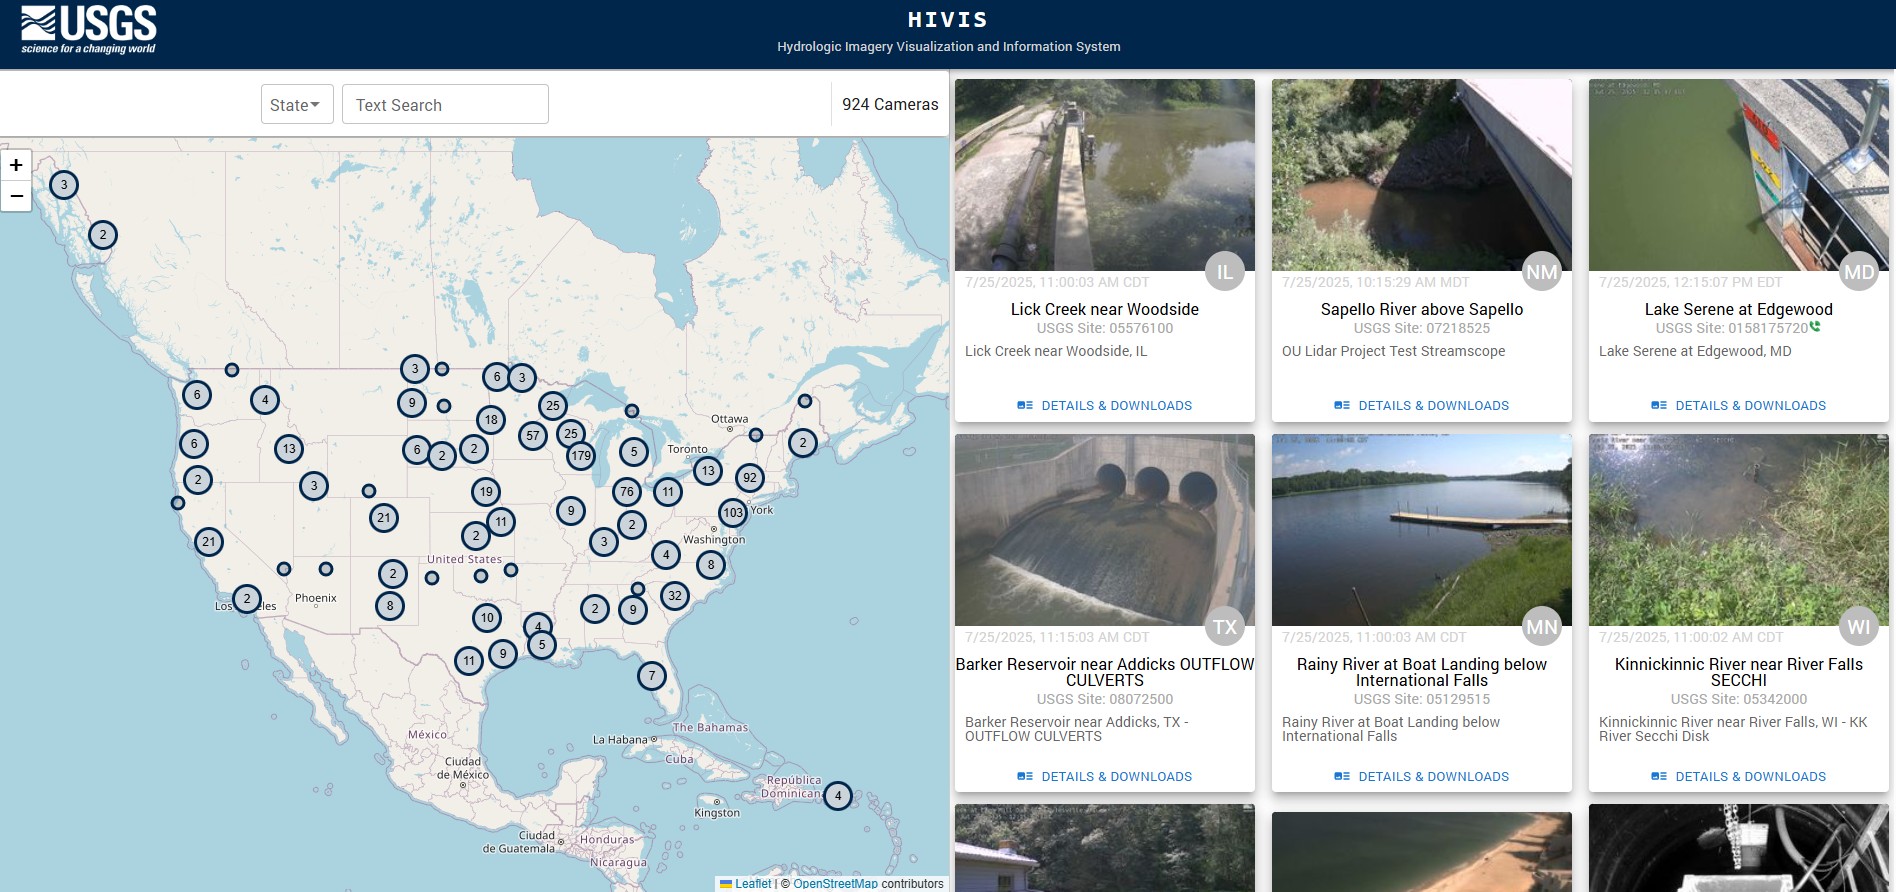Select the 18 camera cluster marker
The height and width of the screenshot is (892, 1896).
pos(491,420)
